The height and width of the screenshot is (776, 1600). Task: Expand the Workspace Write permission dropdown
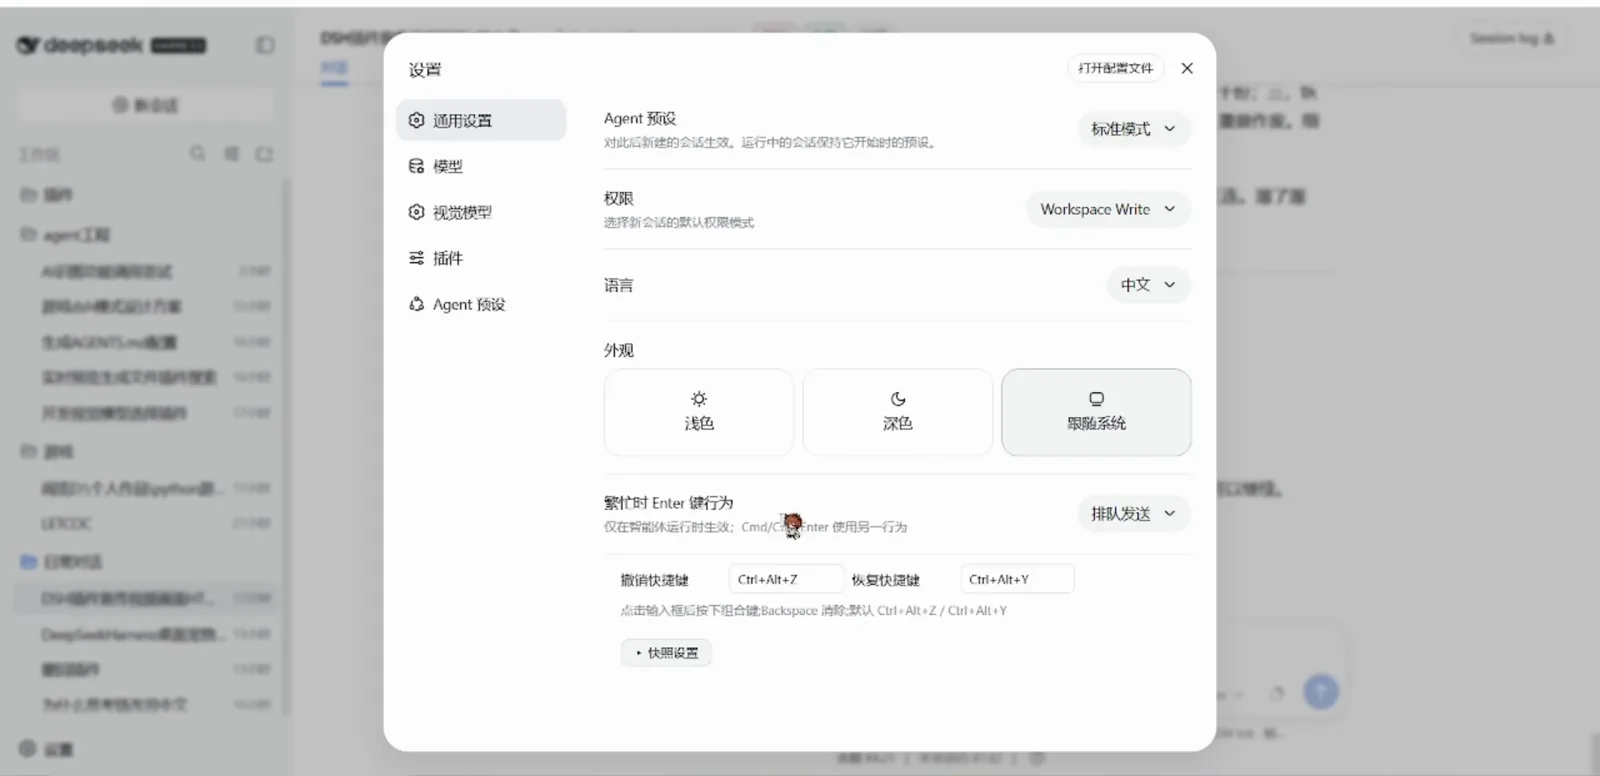(1108, 209)
